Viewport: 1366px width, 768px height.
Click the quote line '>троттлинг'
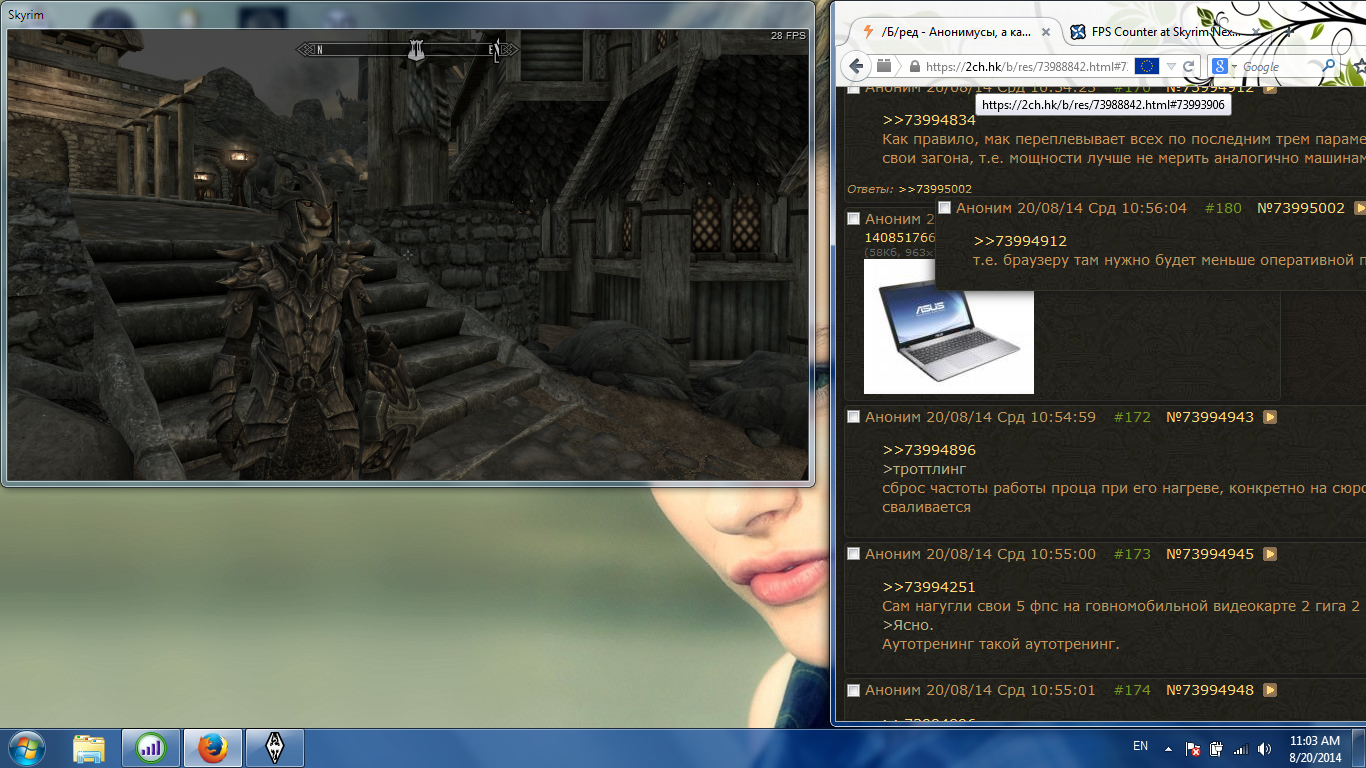click(x=925, y=469)
